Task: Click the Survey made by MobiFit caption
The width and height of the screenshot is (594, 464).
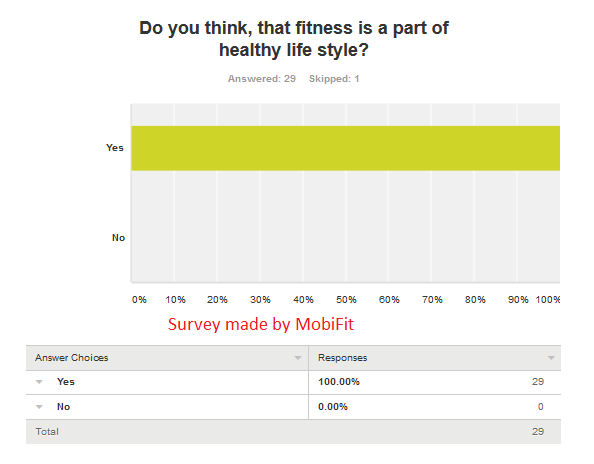Action: [x=261, y=324]
